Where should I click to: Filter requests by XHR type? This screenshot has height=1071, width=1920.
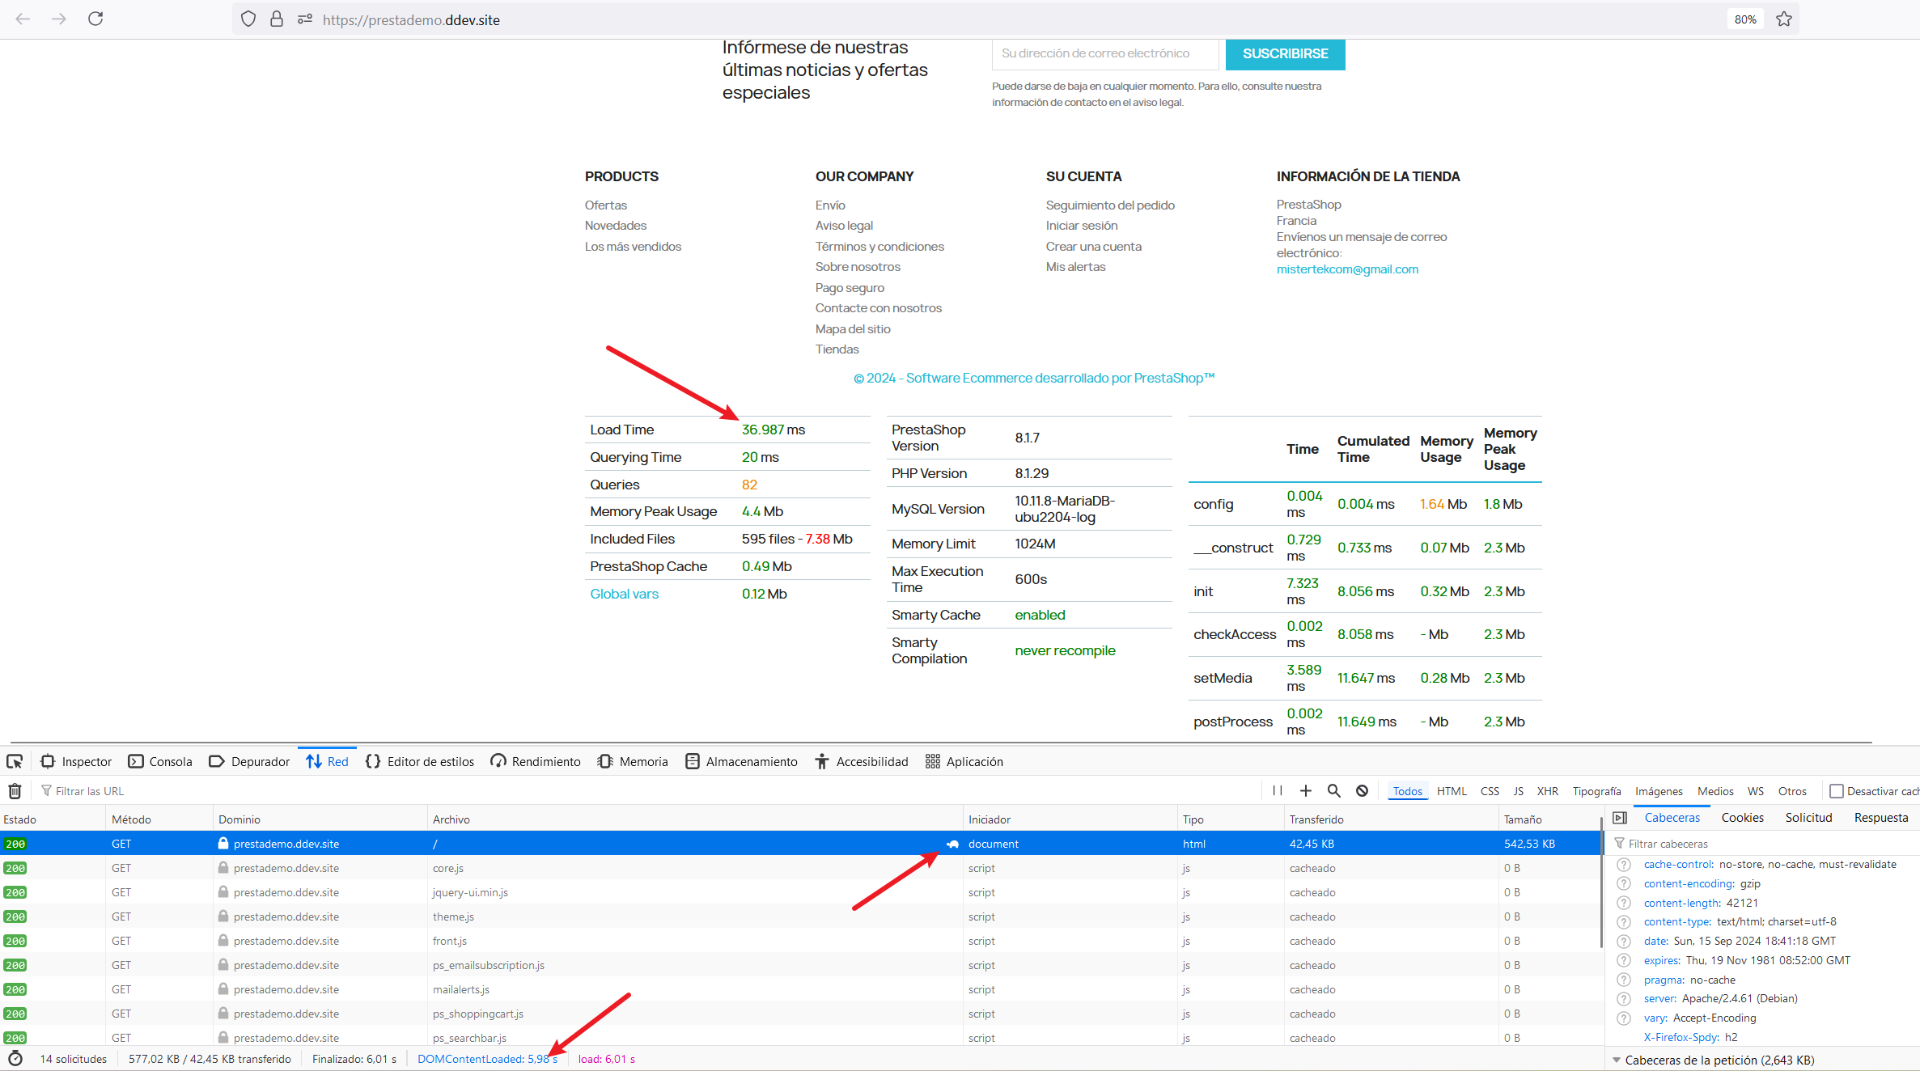[x=1547, y=791]
